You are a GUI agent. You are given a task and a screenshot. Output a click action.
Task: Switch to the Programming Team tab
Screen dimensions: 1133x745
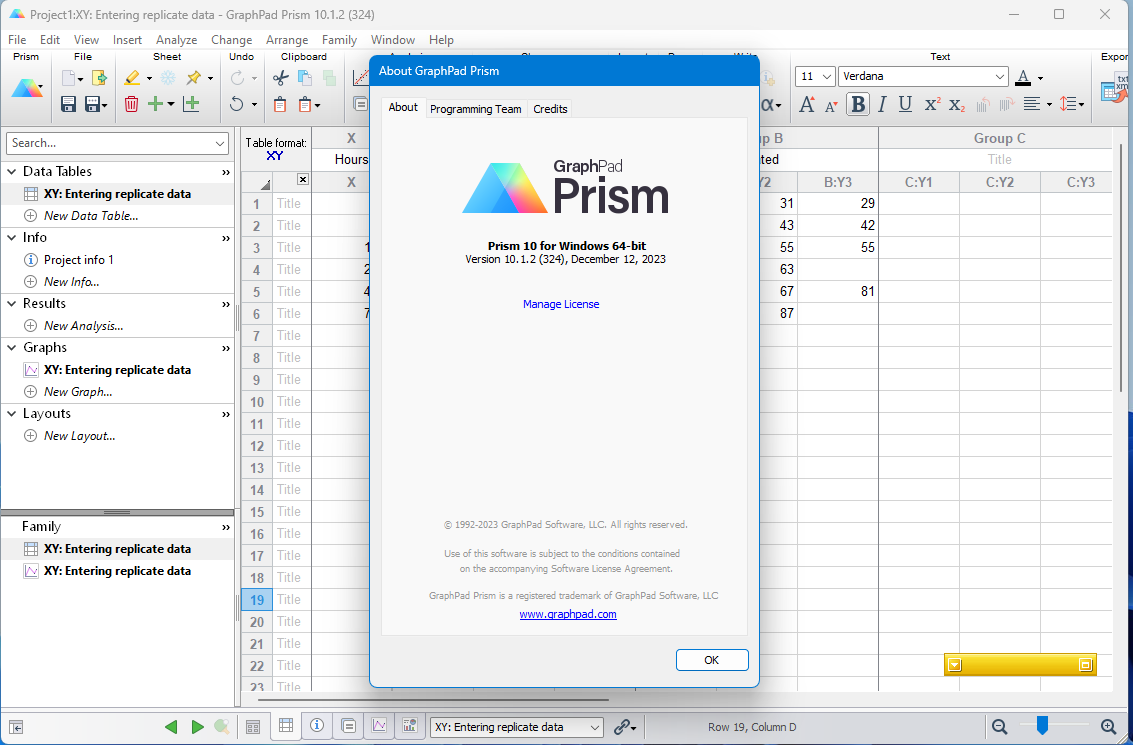click(x=475, y=108)
